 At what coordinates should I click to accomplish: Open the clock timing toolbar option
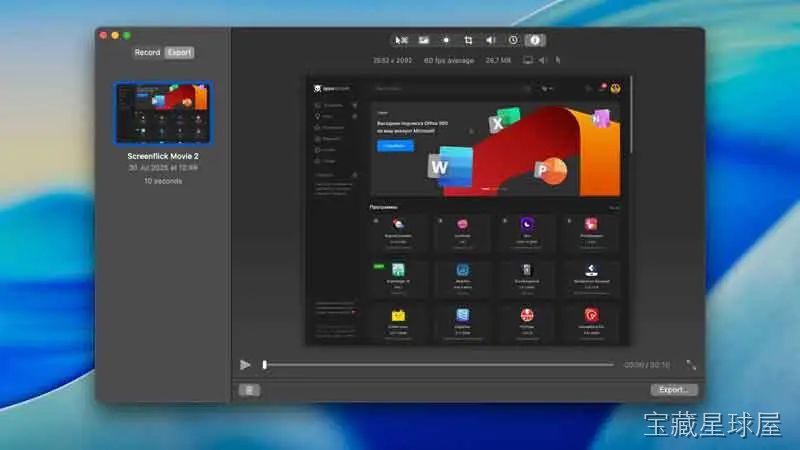[x=513, y=40]
